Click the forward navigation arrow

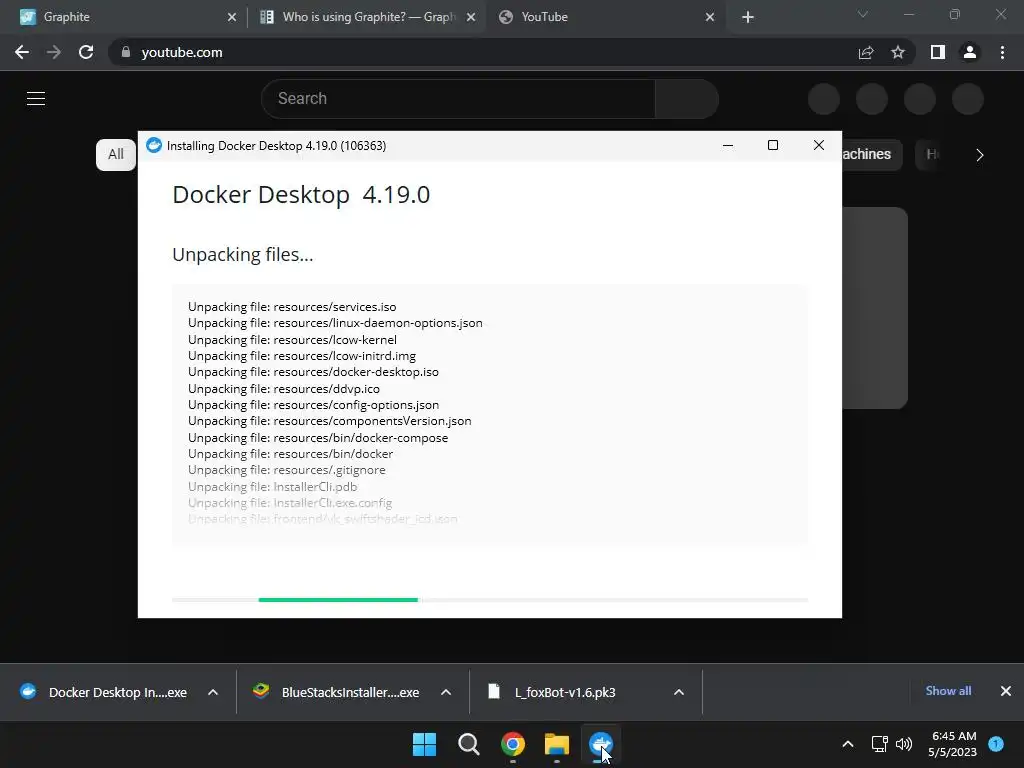(54, 52)
